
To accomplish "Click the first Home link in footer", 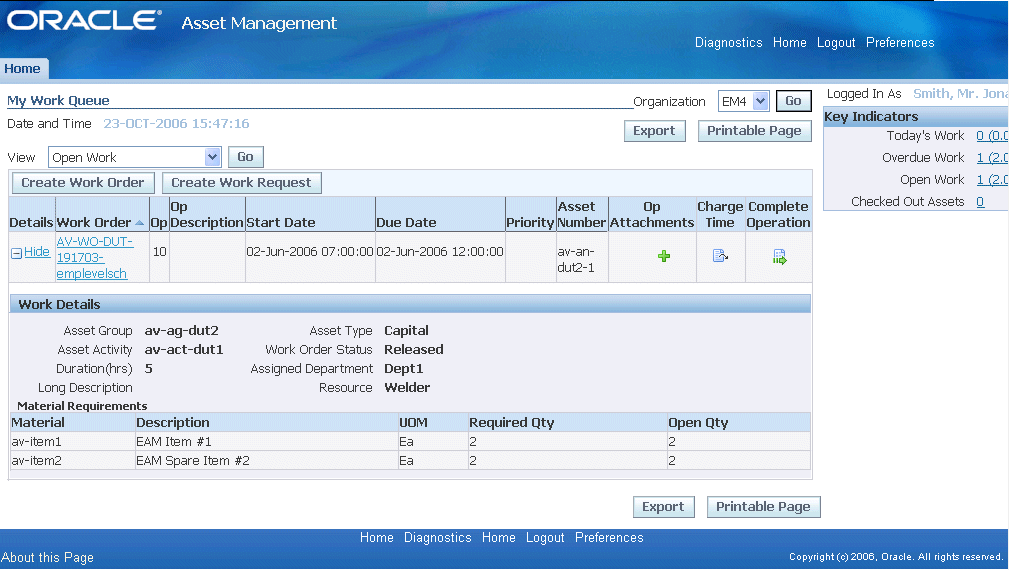I will [x=376, y=538].
